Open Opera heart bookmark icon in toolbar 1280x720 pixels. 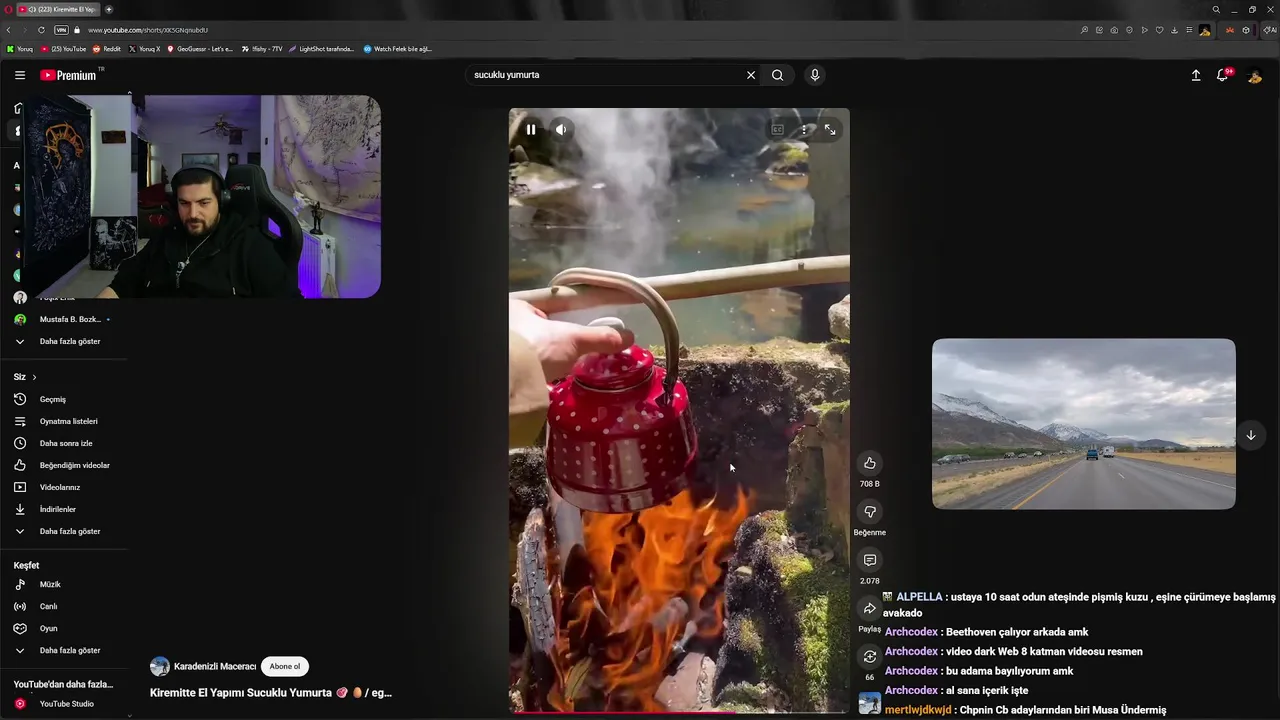click(1159, 30)
